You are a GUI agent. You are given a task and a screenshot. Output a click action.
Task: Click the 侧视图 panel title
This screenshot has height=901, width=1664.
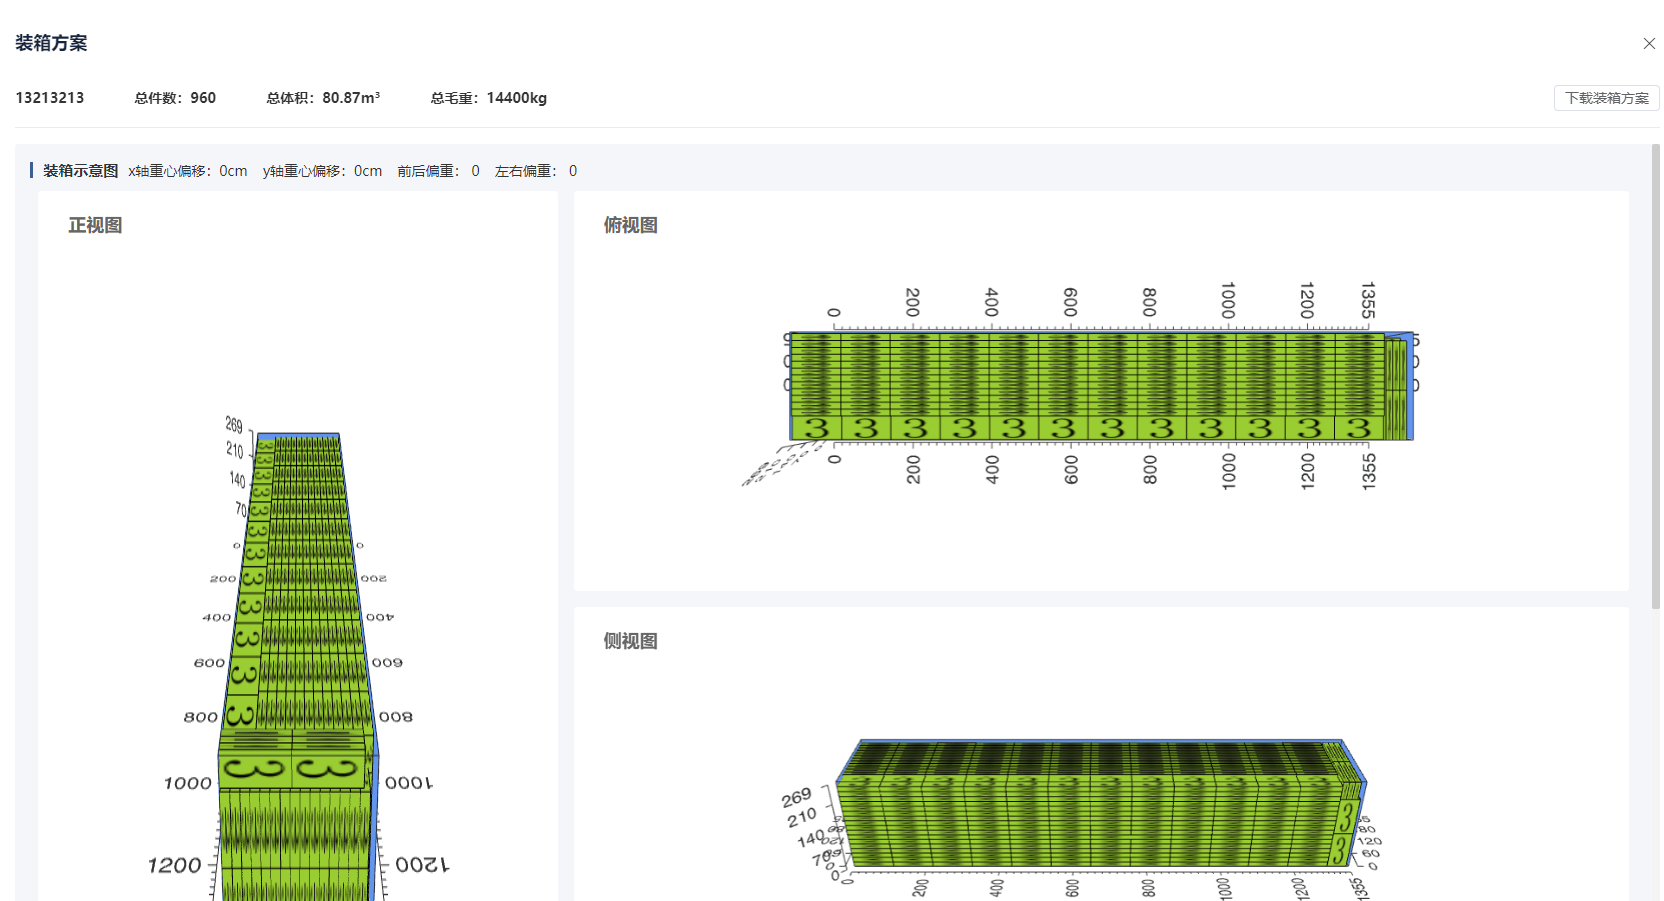[630, 641]
